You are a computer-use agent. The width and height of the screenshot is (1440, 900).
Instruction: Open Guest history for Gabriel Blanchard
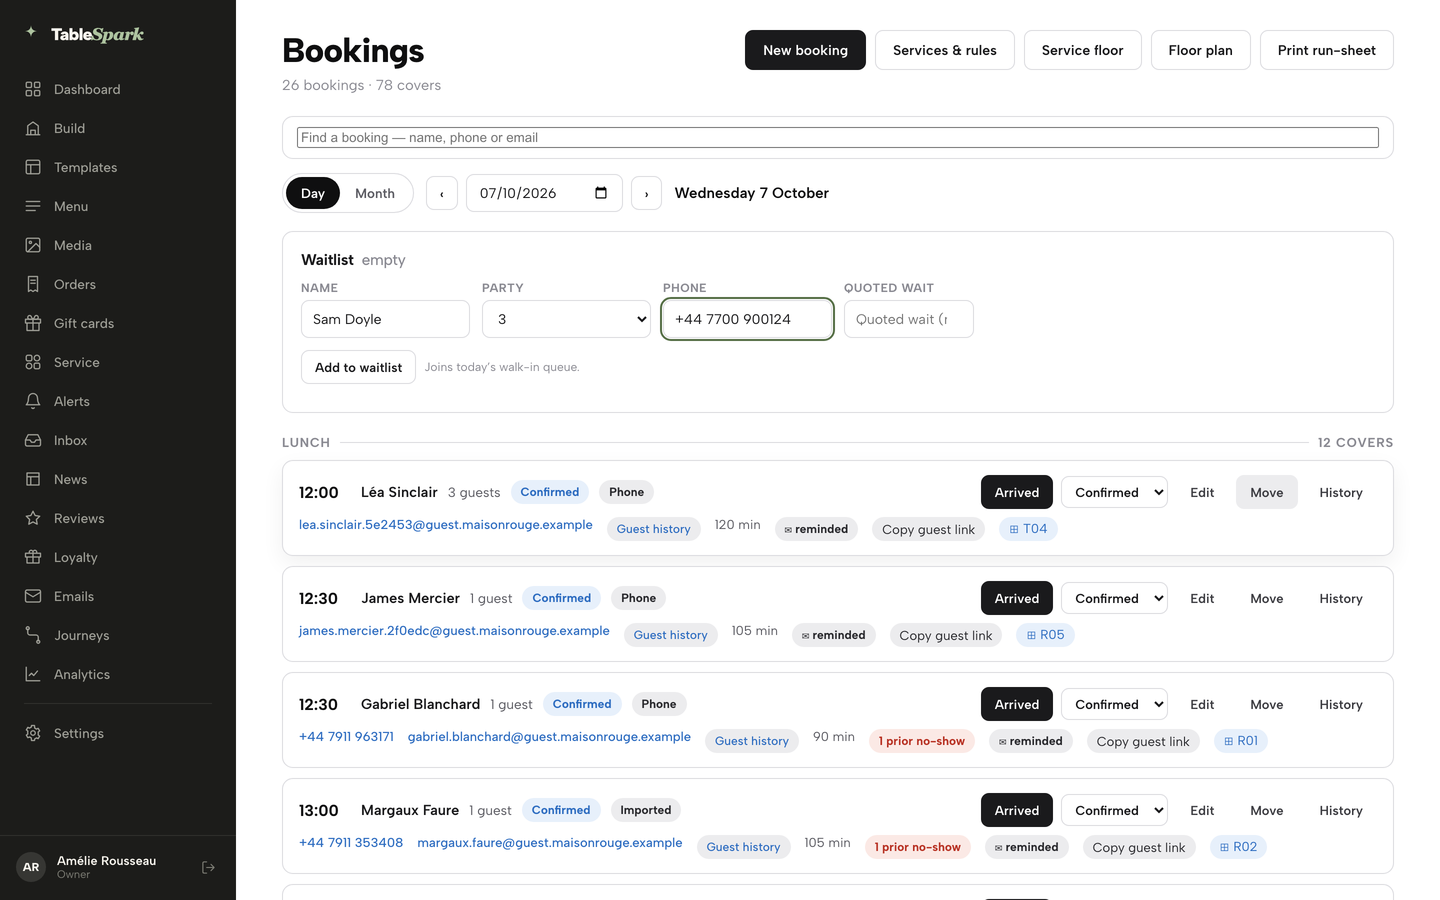[x=752, y=741]
